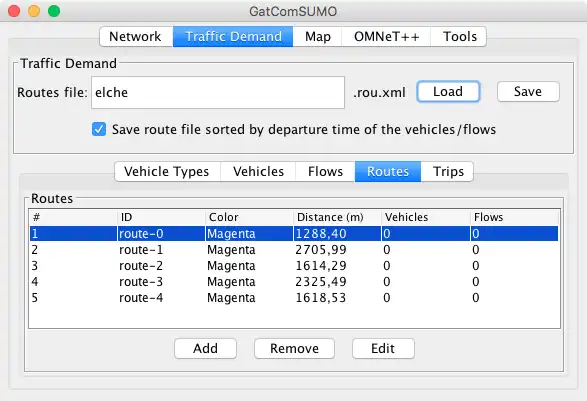This screenshot has height=401, width=587.
Task: Select the route-3 row
Action: click(294, 282)
